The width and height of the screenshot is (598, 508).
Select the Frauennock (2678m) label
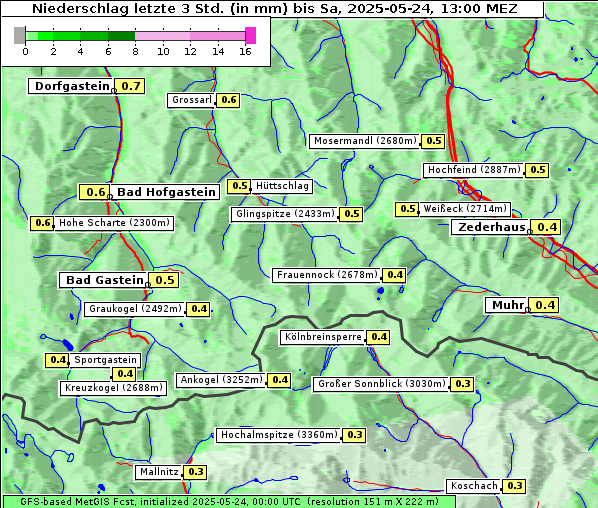(327, 275)
